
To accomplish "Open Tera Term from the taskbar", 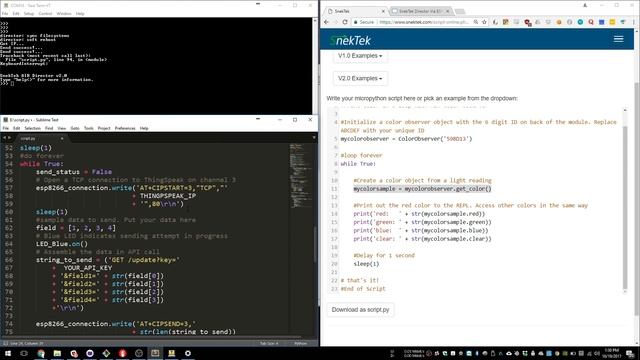I will tap(171, 353).
